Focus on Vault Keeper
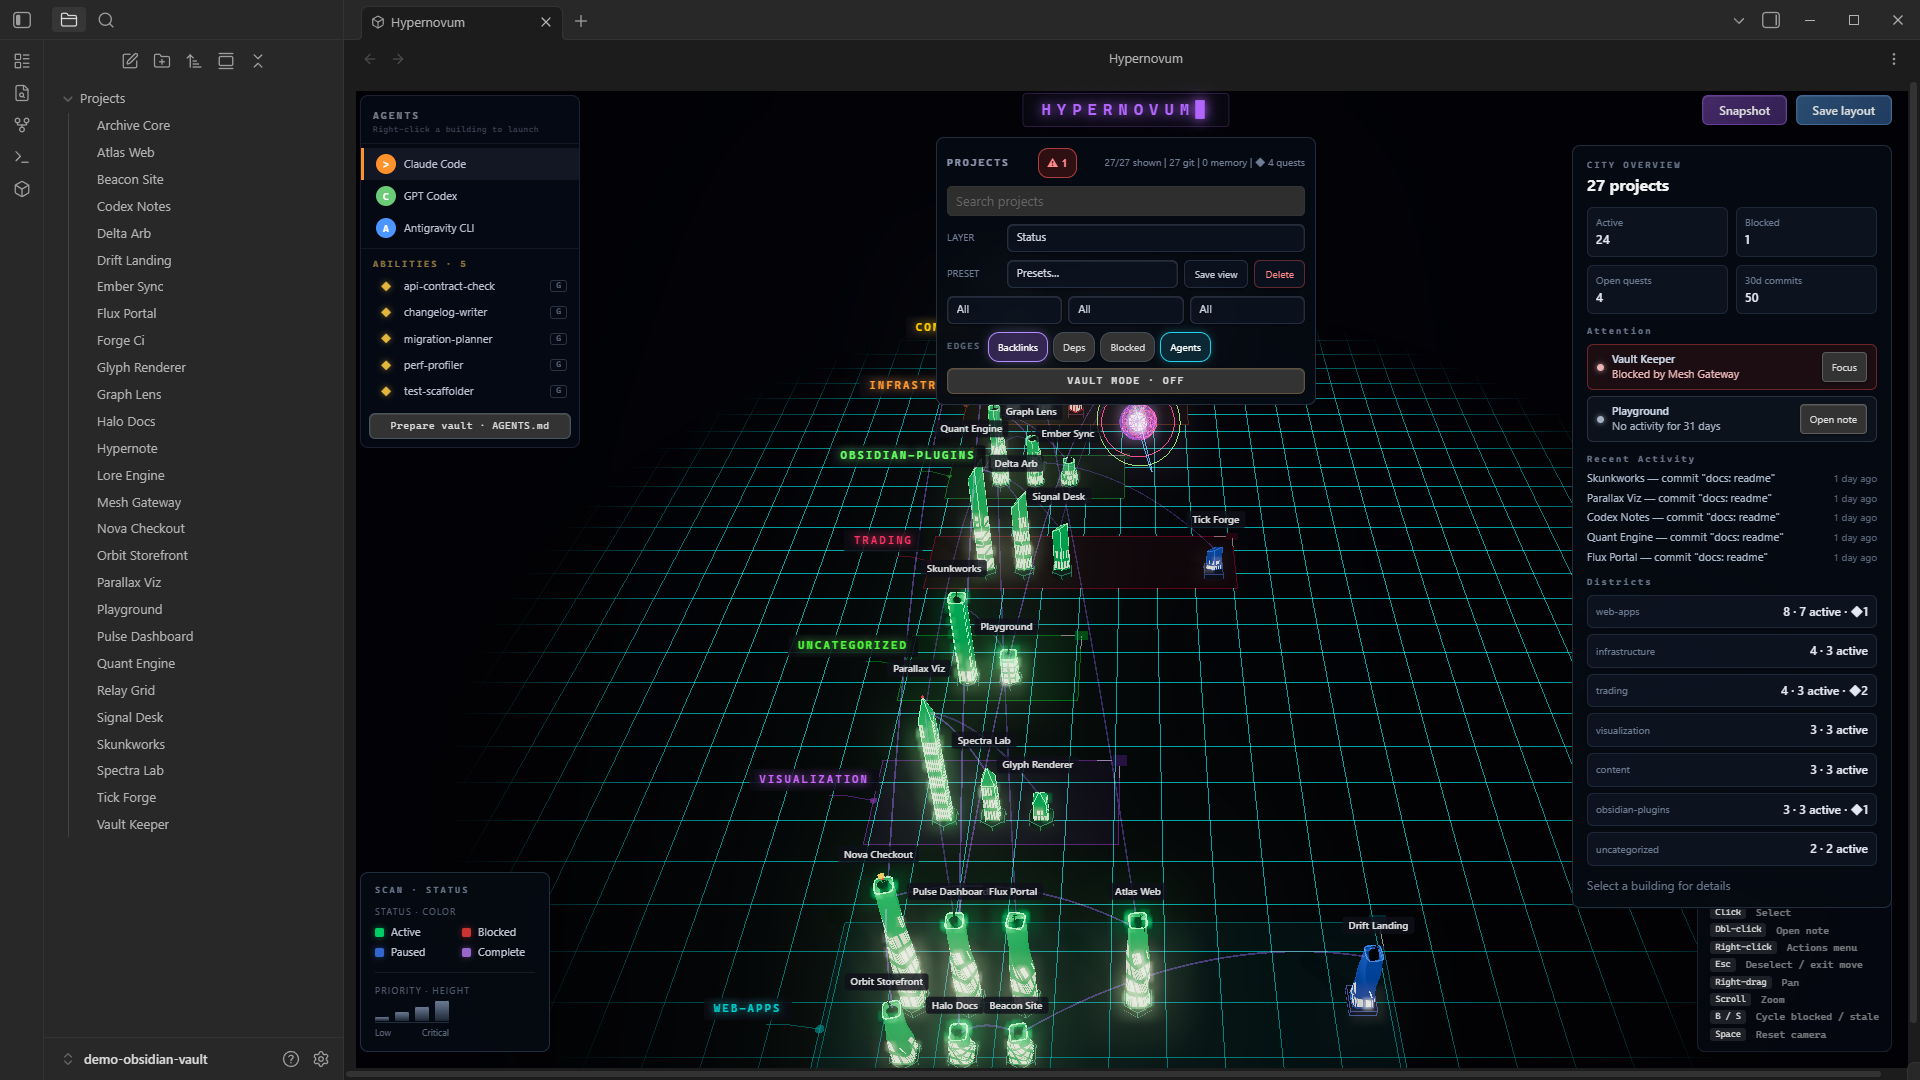 coord(1844,367)
